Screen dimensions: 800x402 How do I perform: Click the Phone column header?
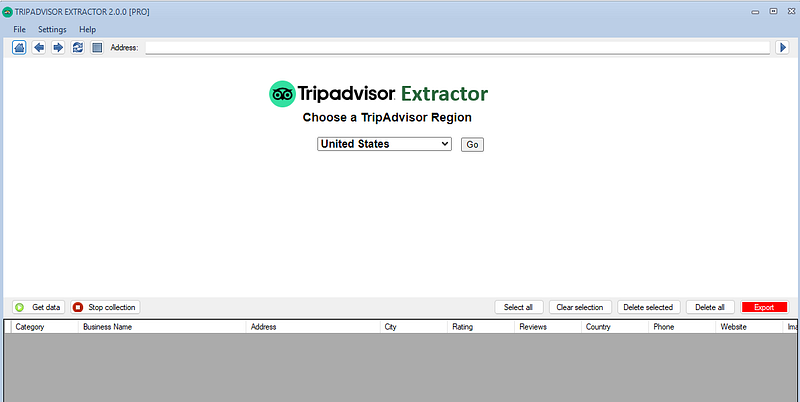682,327
